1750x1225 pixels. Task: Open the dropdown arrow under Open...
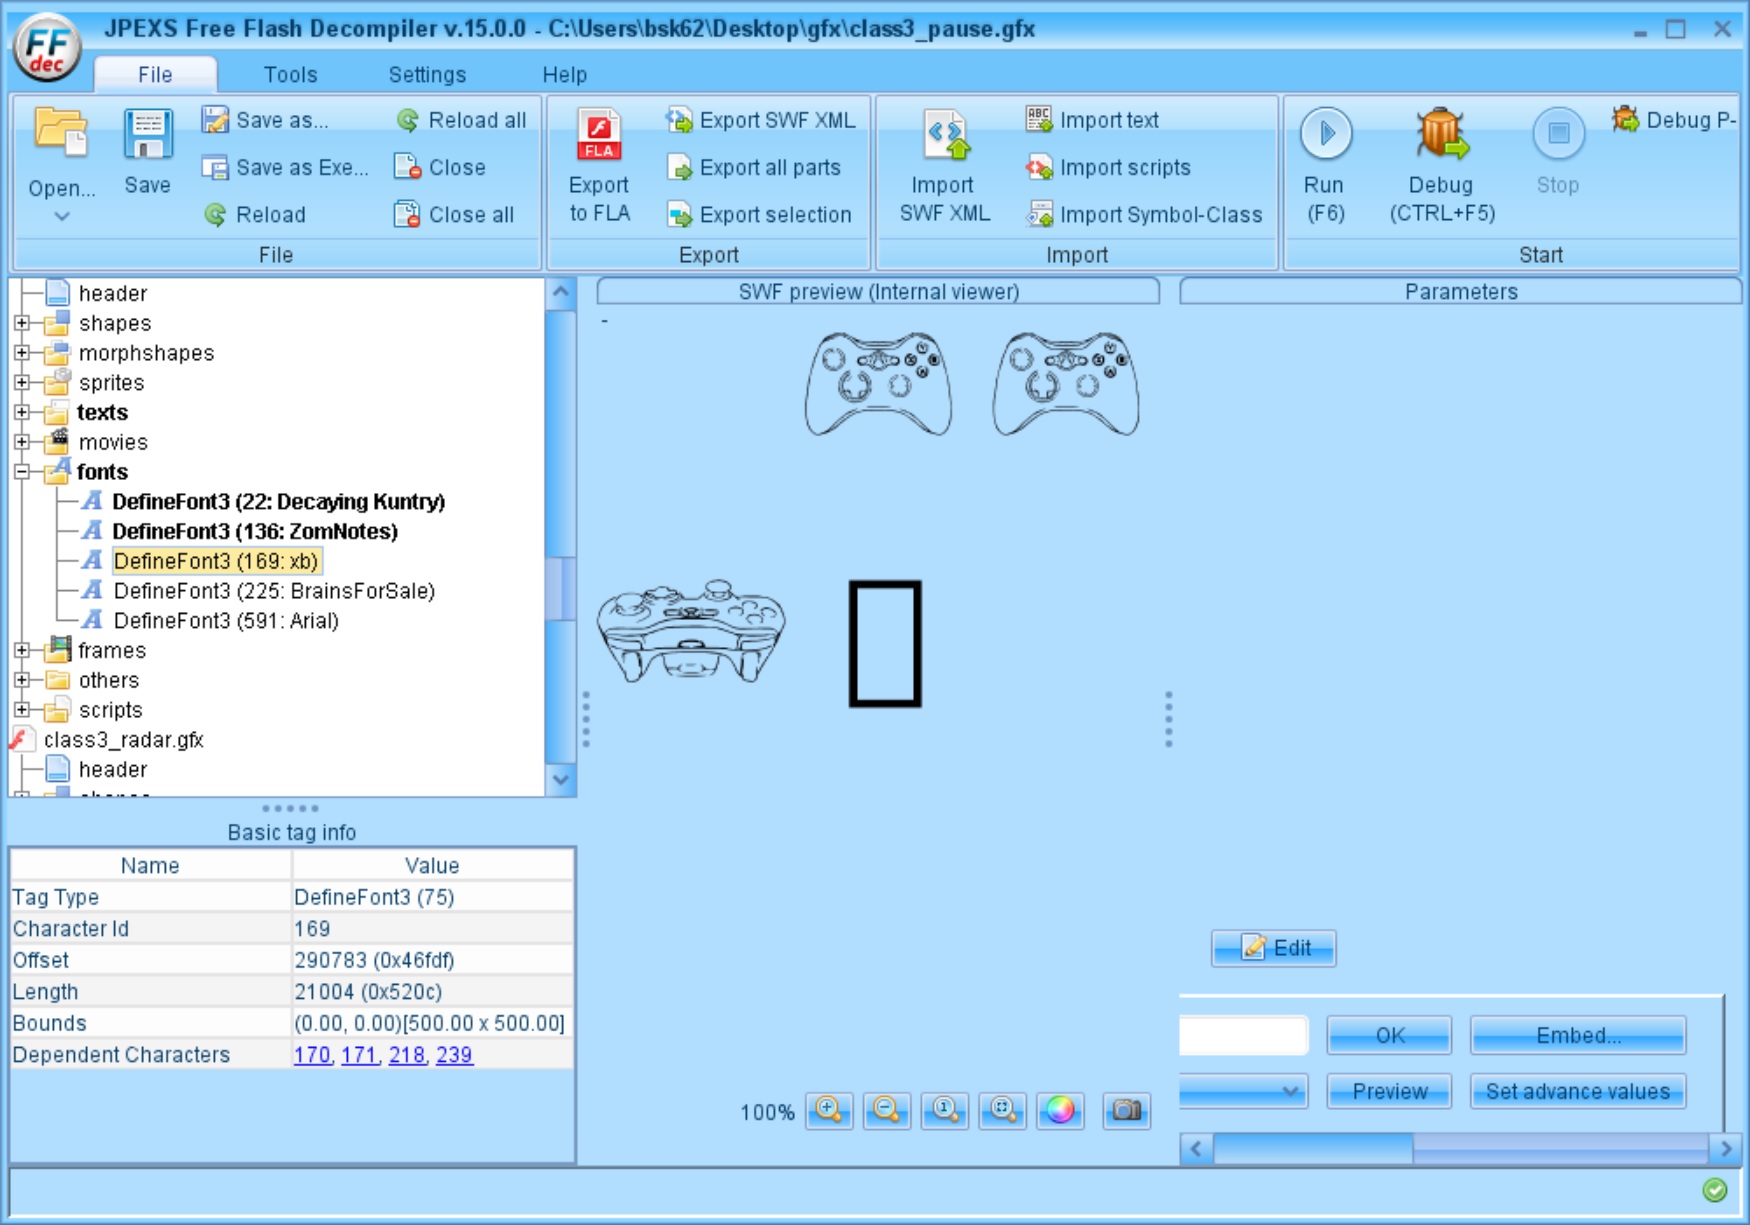(x=62, y=216)
